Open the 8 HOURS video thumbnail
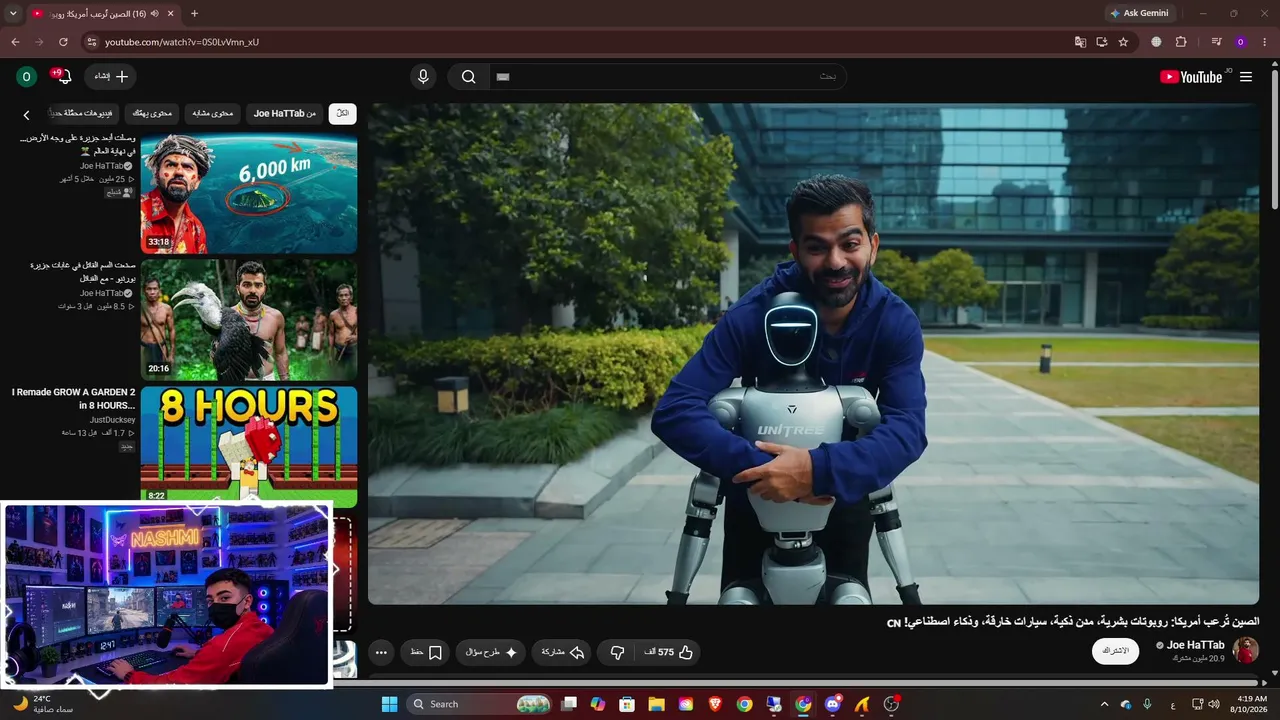Image resolution: width=1280 pixels, height=720 pixels. click(x=249, y=444)
